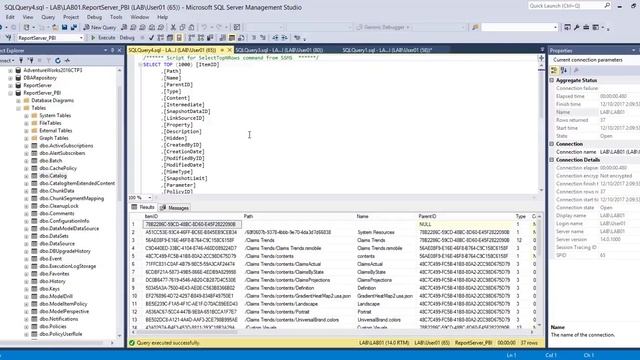Open the find combo box dropdown arrow in the toolbar
Image resolution: width=640 pixels, height=360 pixels.
click(555, 27)
